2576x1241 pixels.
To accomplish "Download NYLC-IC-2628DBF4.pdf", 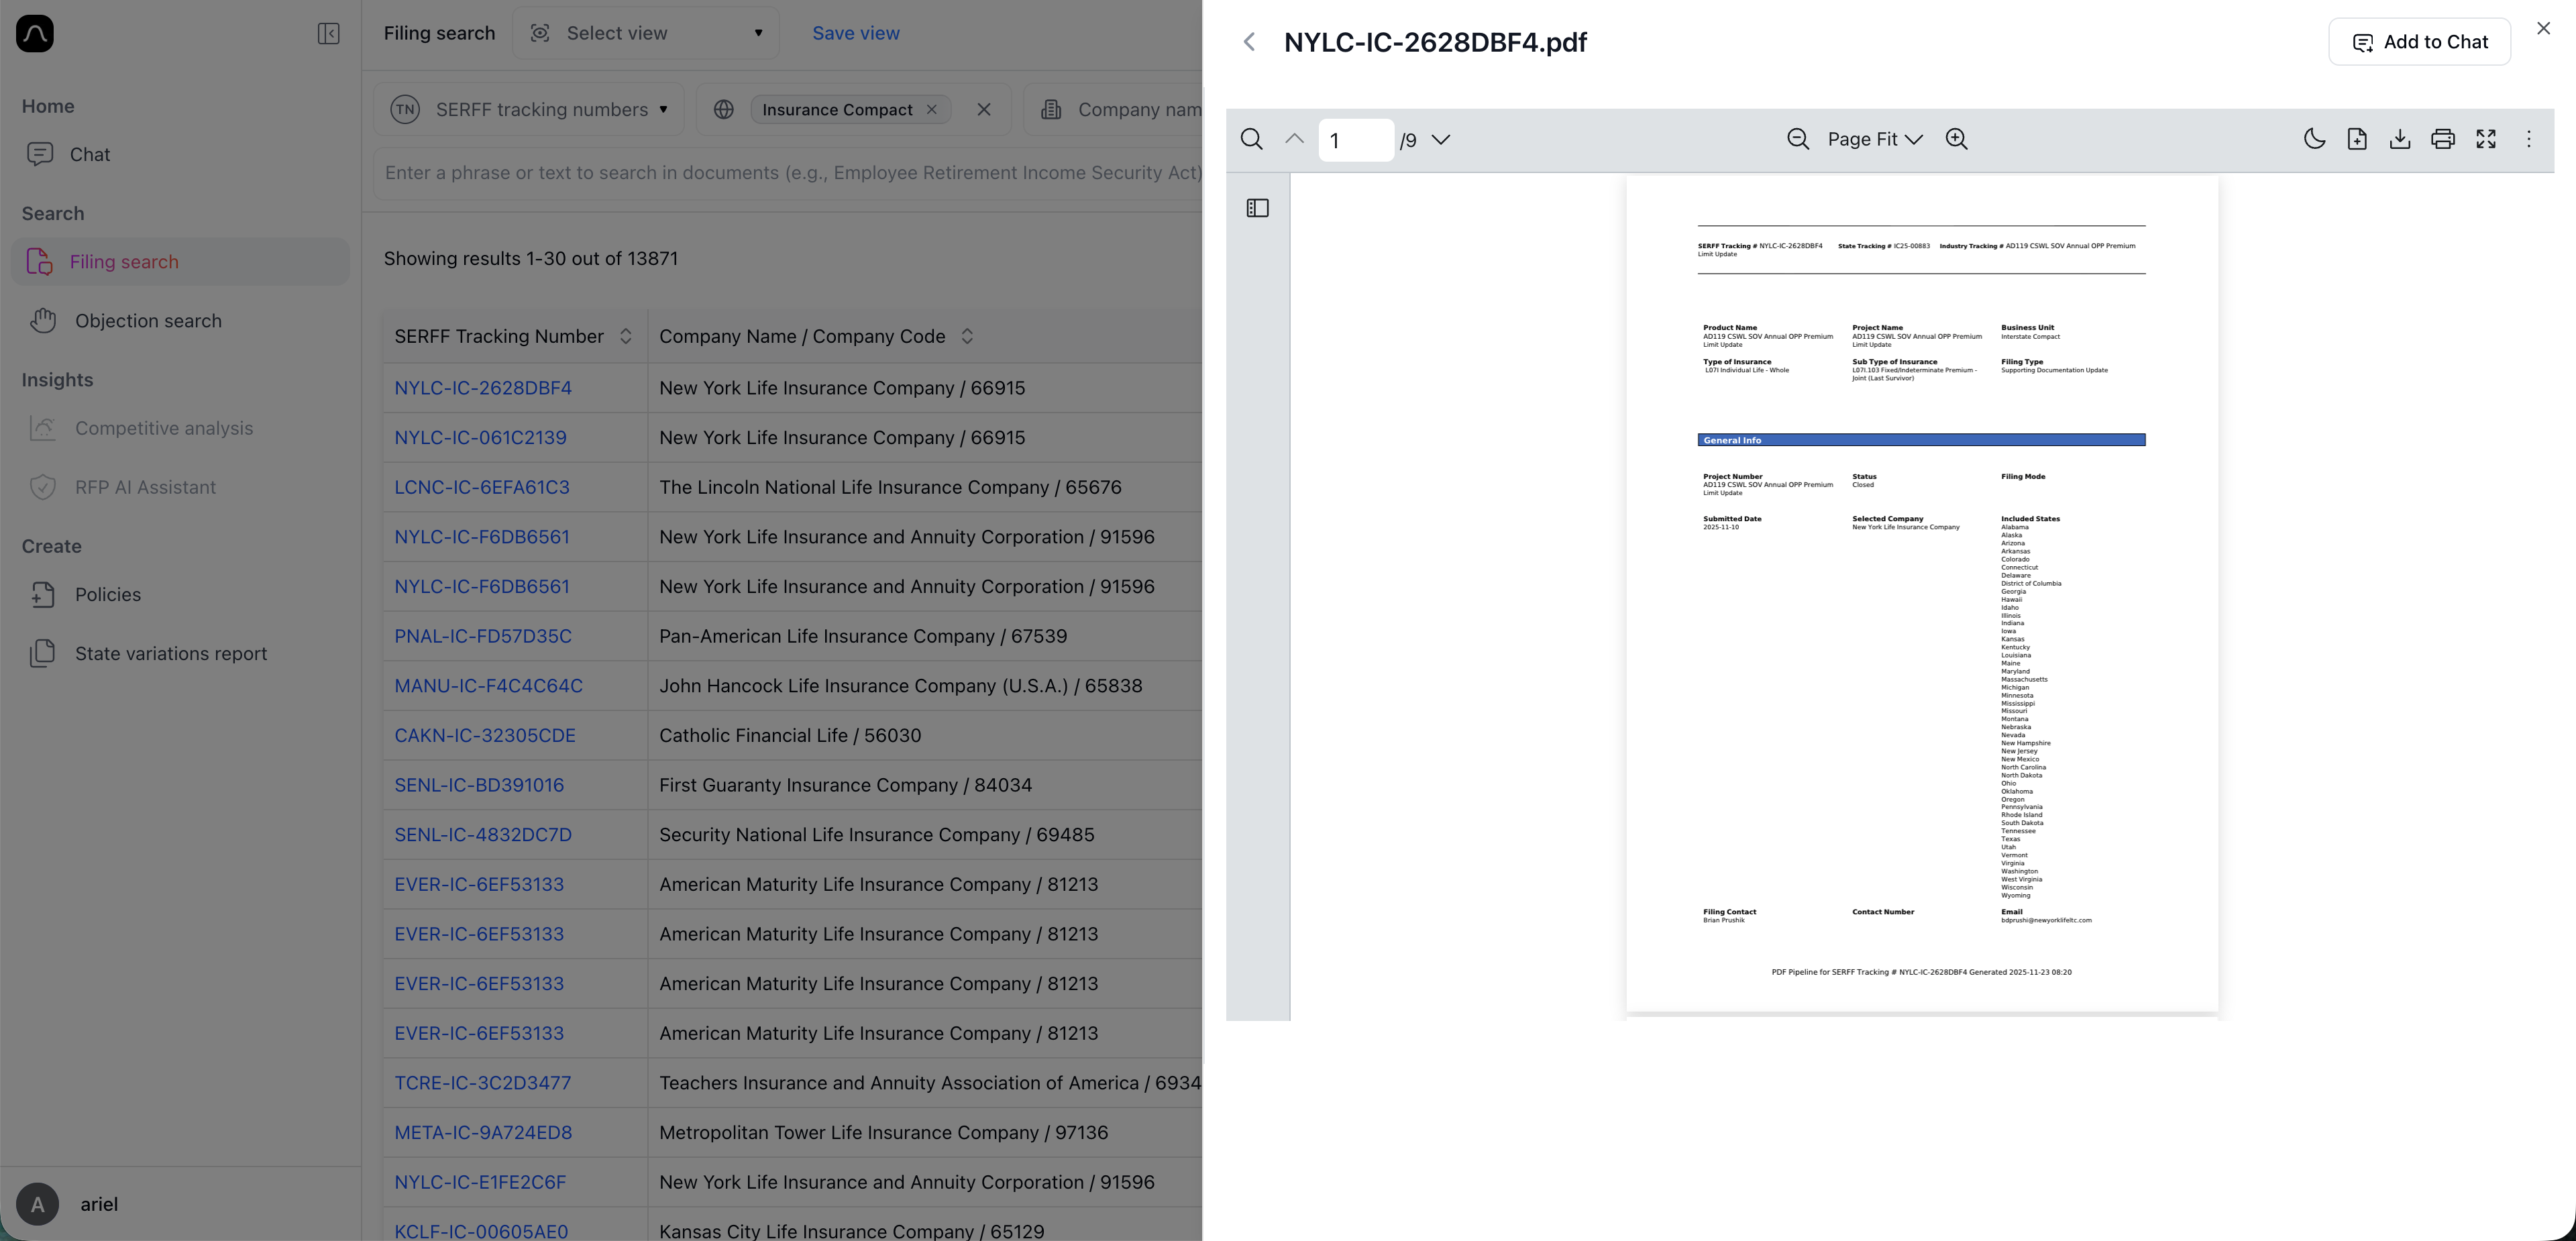I will (x=2400, y=139).
